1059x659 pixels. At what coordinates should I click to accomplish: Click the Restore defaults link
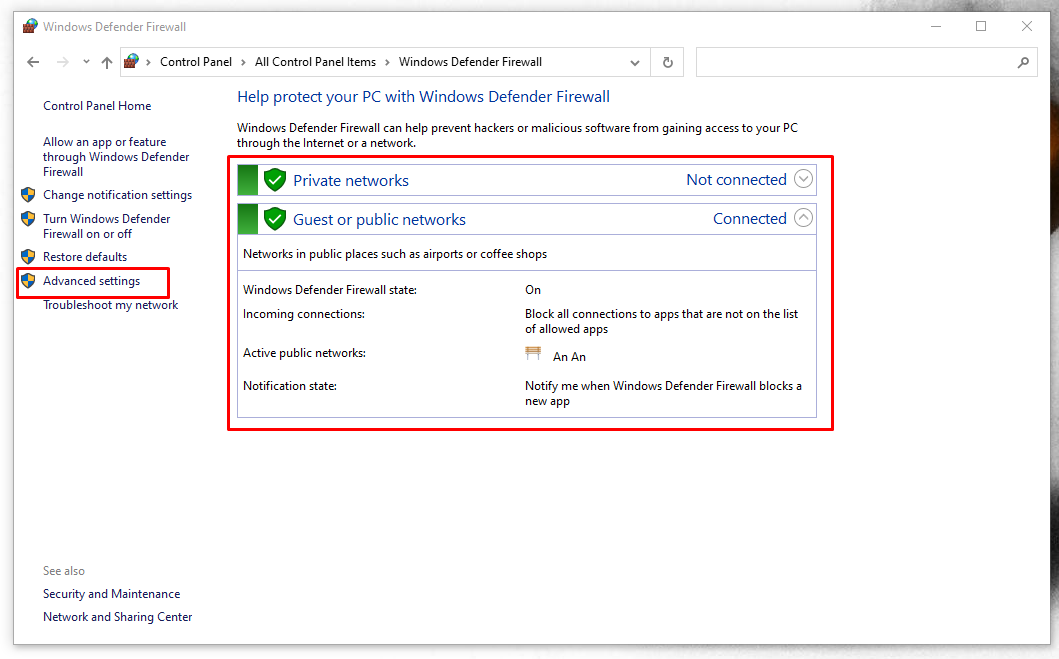pos(85,257)
